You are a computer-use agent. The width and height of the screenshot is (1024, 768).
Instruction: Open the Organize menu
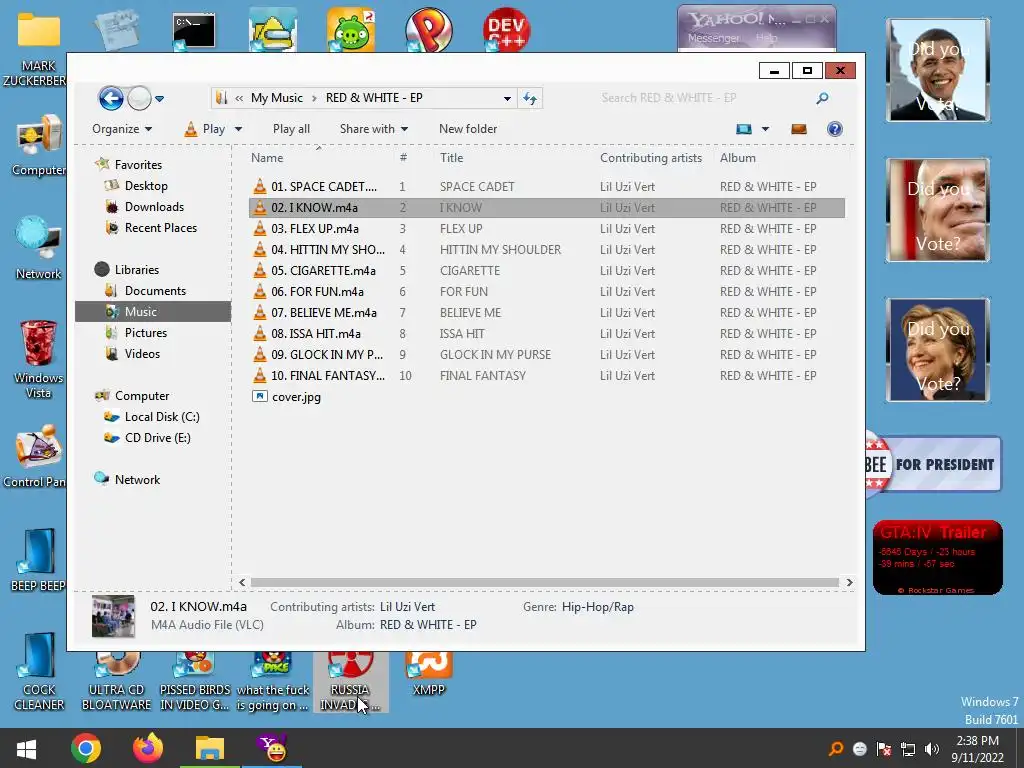click(122, 129)
